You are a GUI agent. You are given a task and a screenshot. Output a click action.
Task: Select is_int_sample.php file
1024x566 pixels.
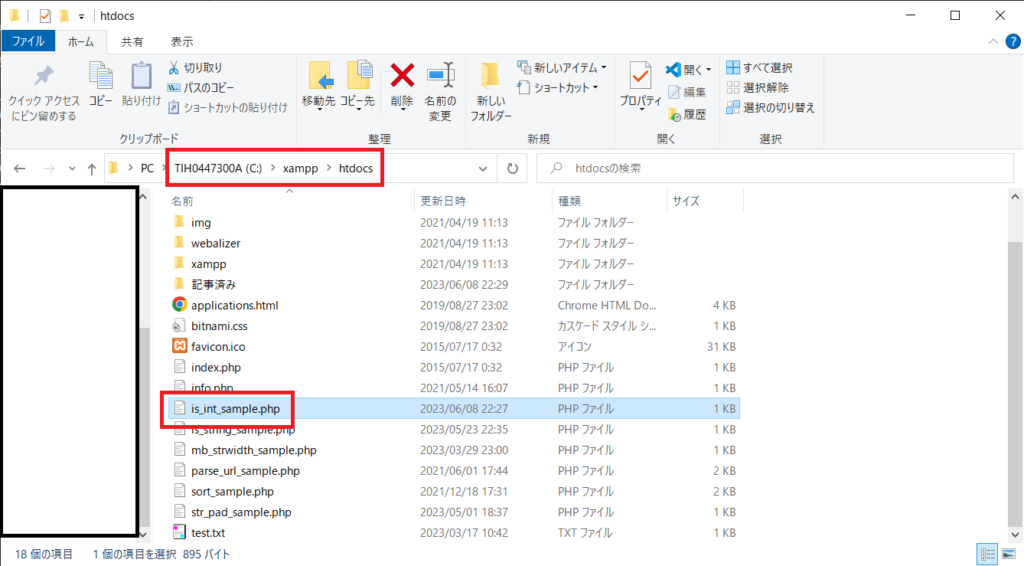pyautogui.click(x=454, y=409)
